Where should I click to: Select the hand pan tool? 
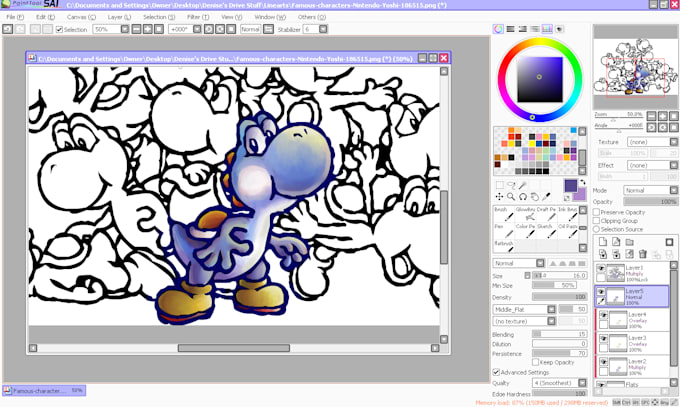pos(535,197)
